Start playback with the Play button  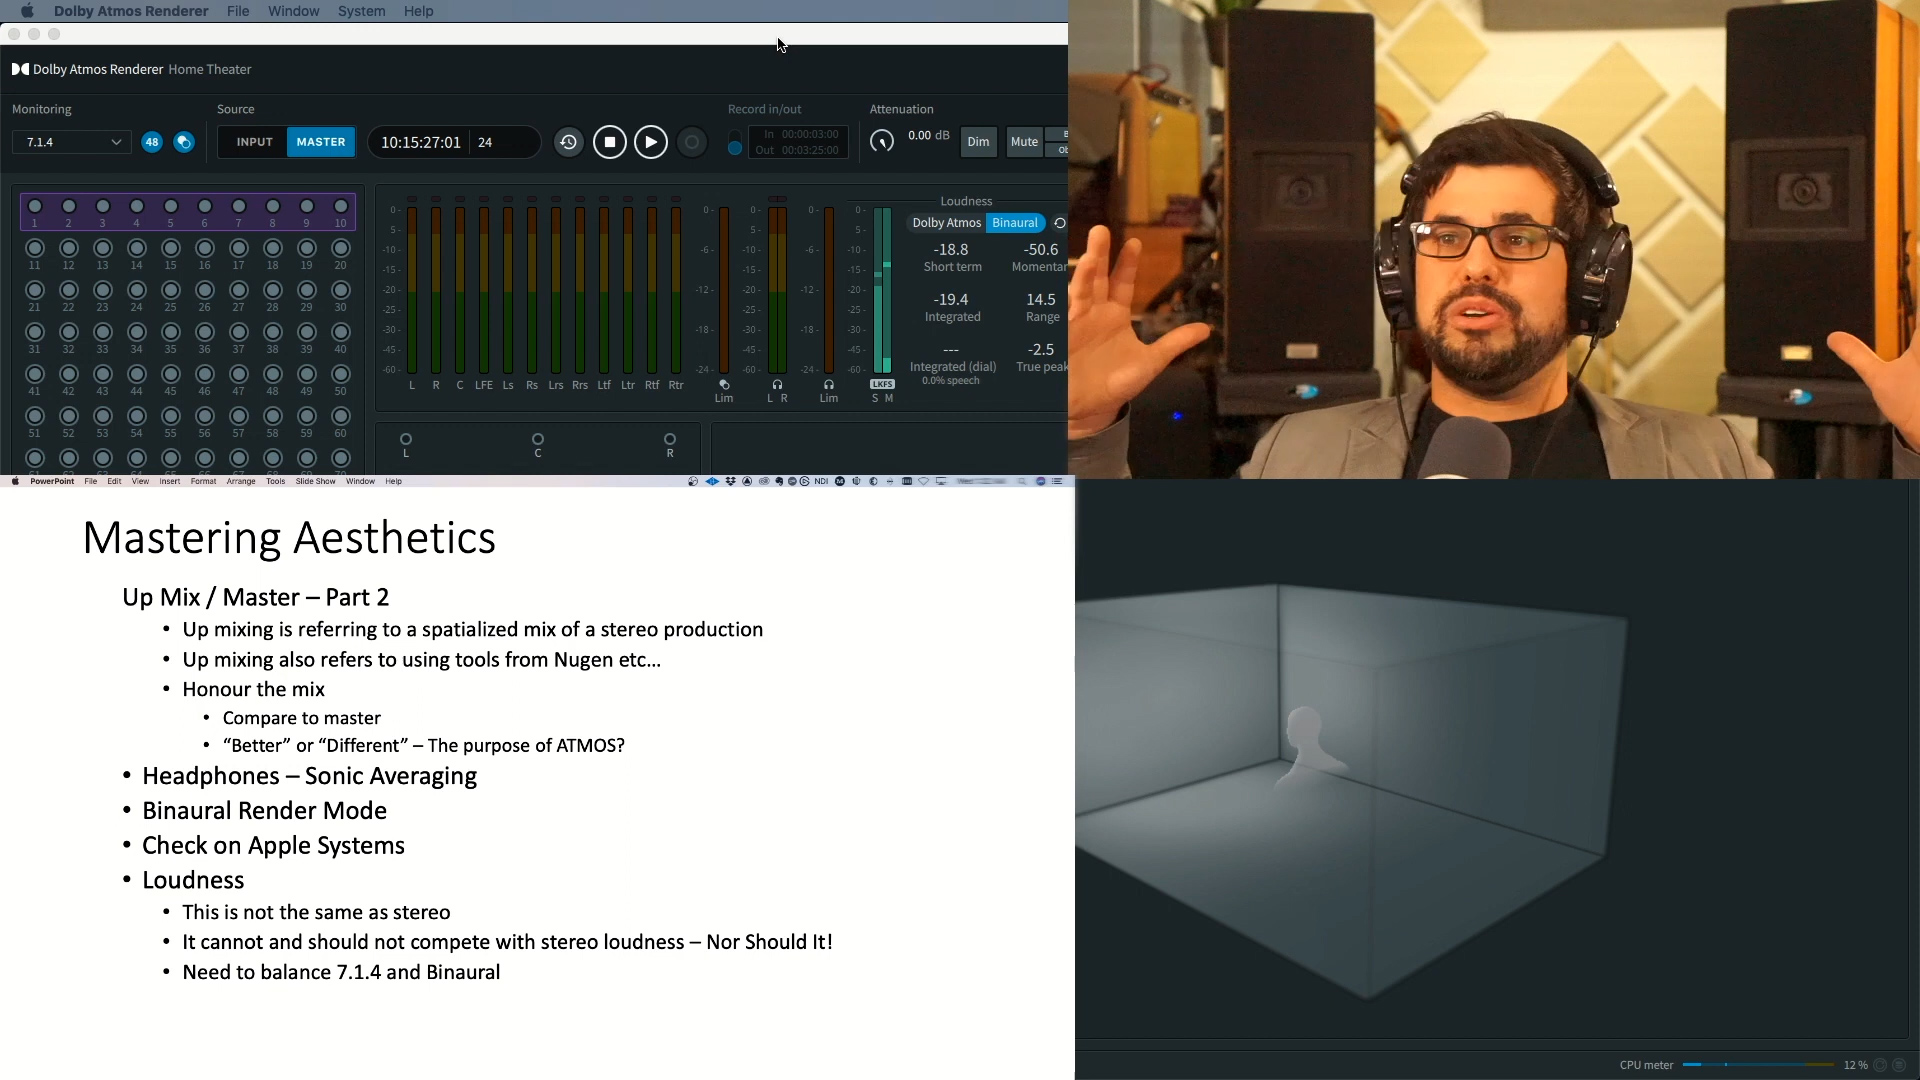(x=651, y=142)
